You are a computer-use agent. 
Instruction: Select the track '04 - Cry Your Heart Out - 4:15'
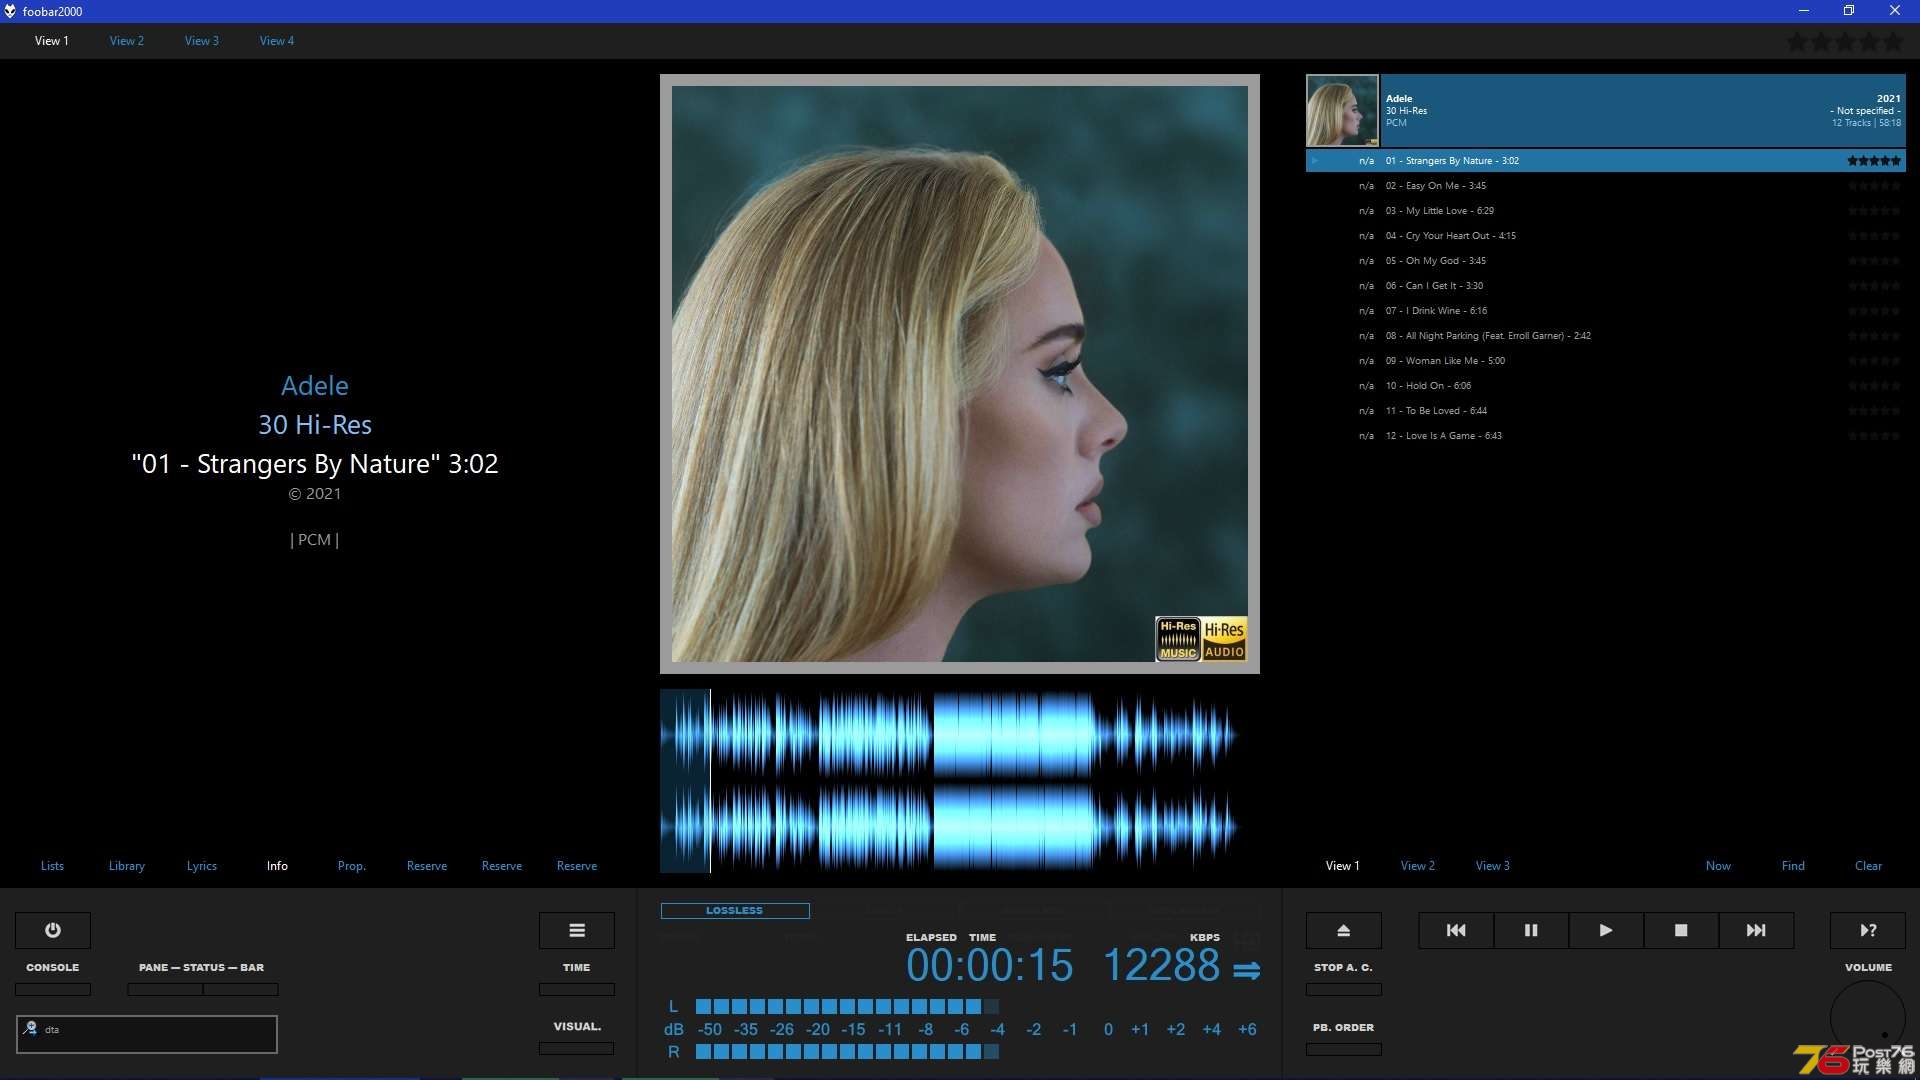(1605, 235)
